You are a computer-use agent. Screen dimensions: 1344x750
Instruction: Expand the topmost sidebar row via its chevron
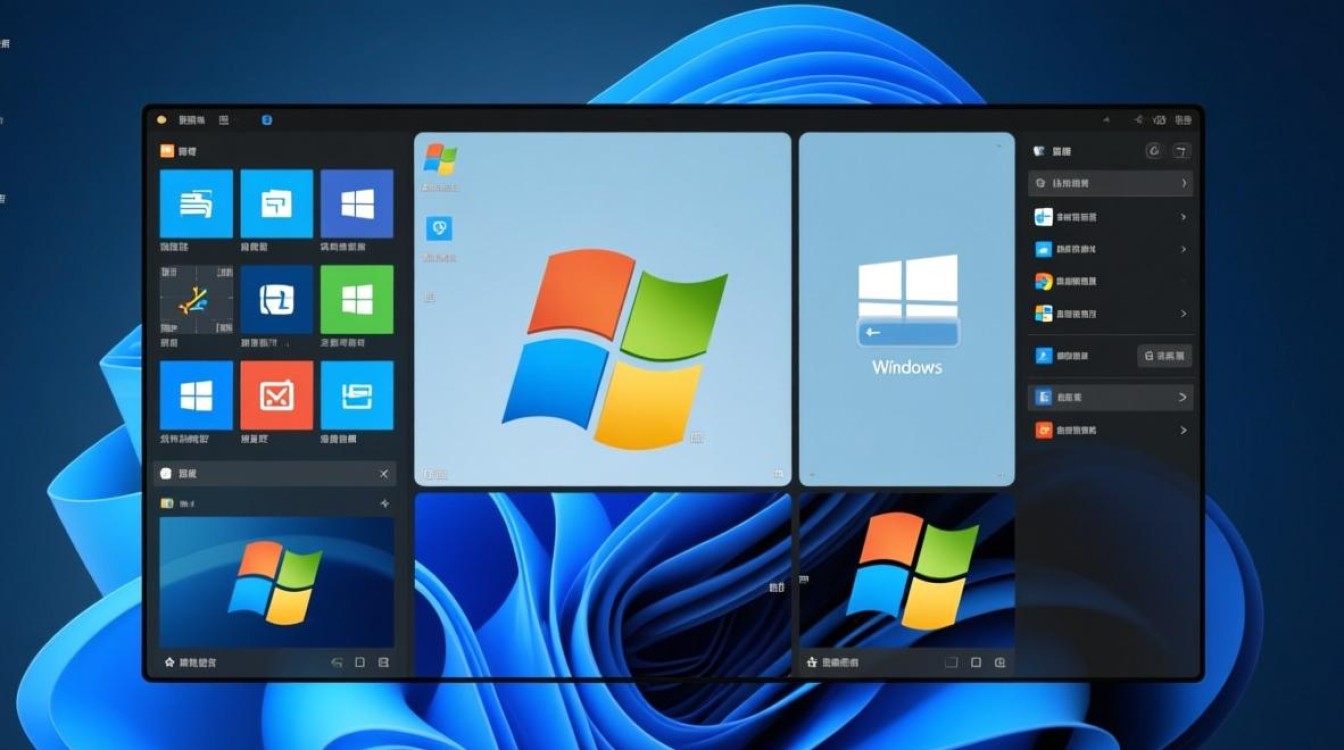pyautogui.click(x=1184, y=183)
